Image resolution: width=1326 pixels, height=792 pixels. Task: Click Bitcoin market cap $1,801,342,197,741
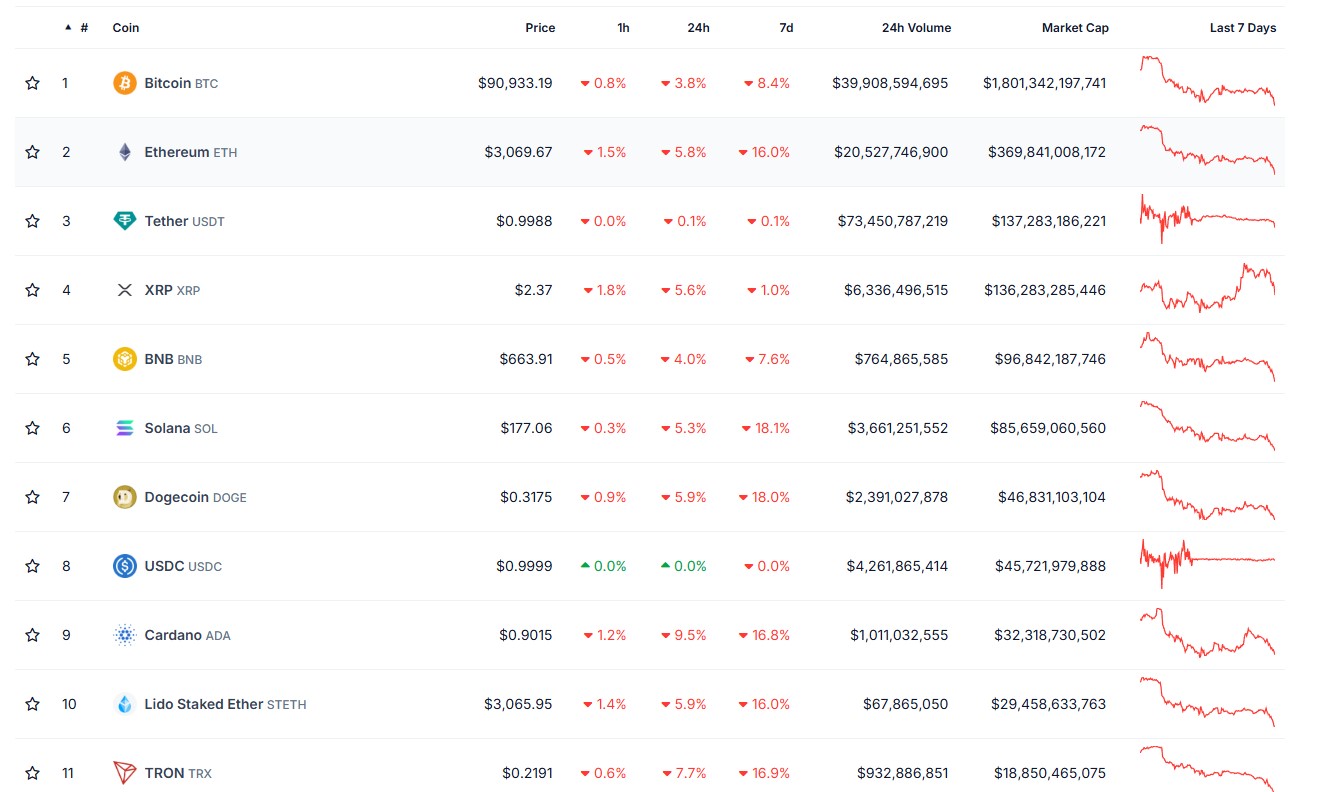click(x=1044, y=83)
